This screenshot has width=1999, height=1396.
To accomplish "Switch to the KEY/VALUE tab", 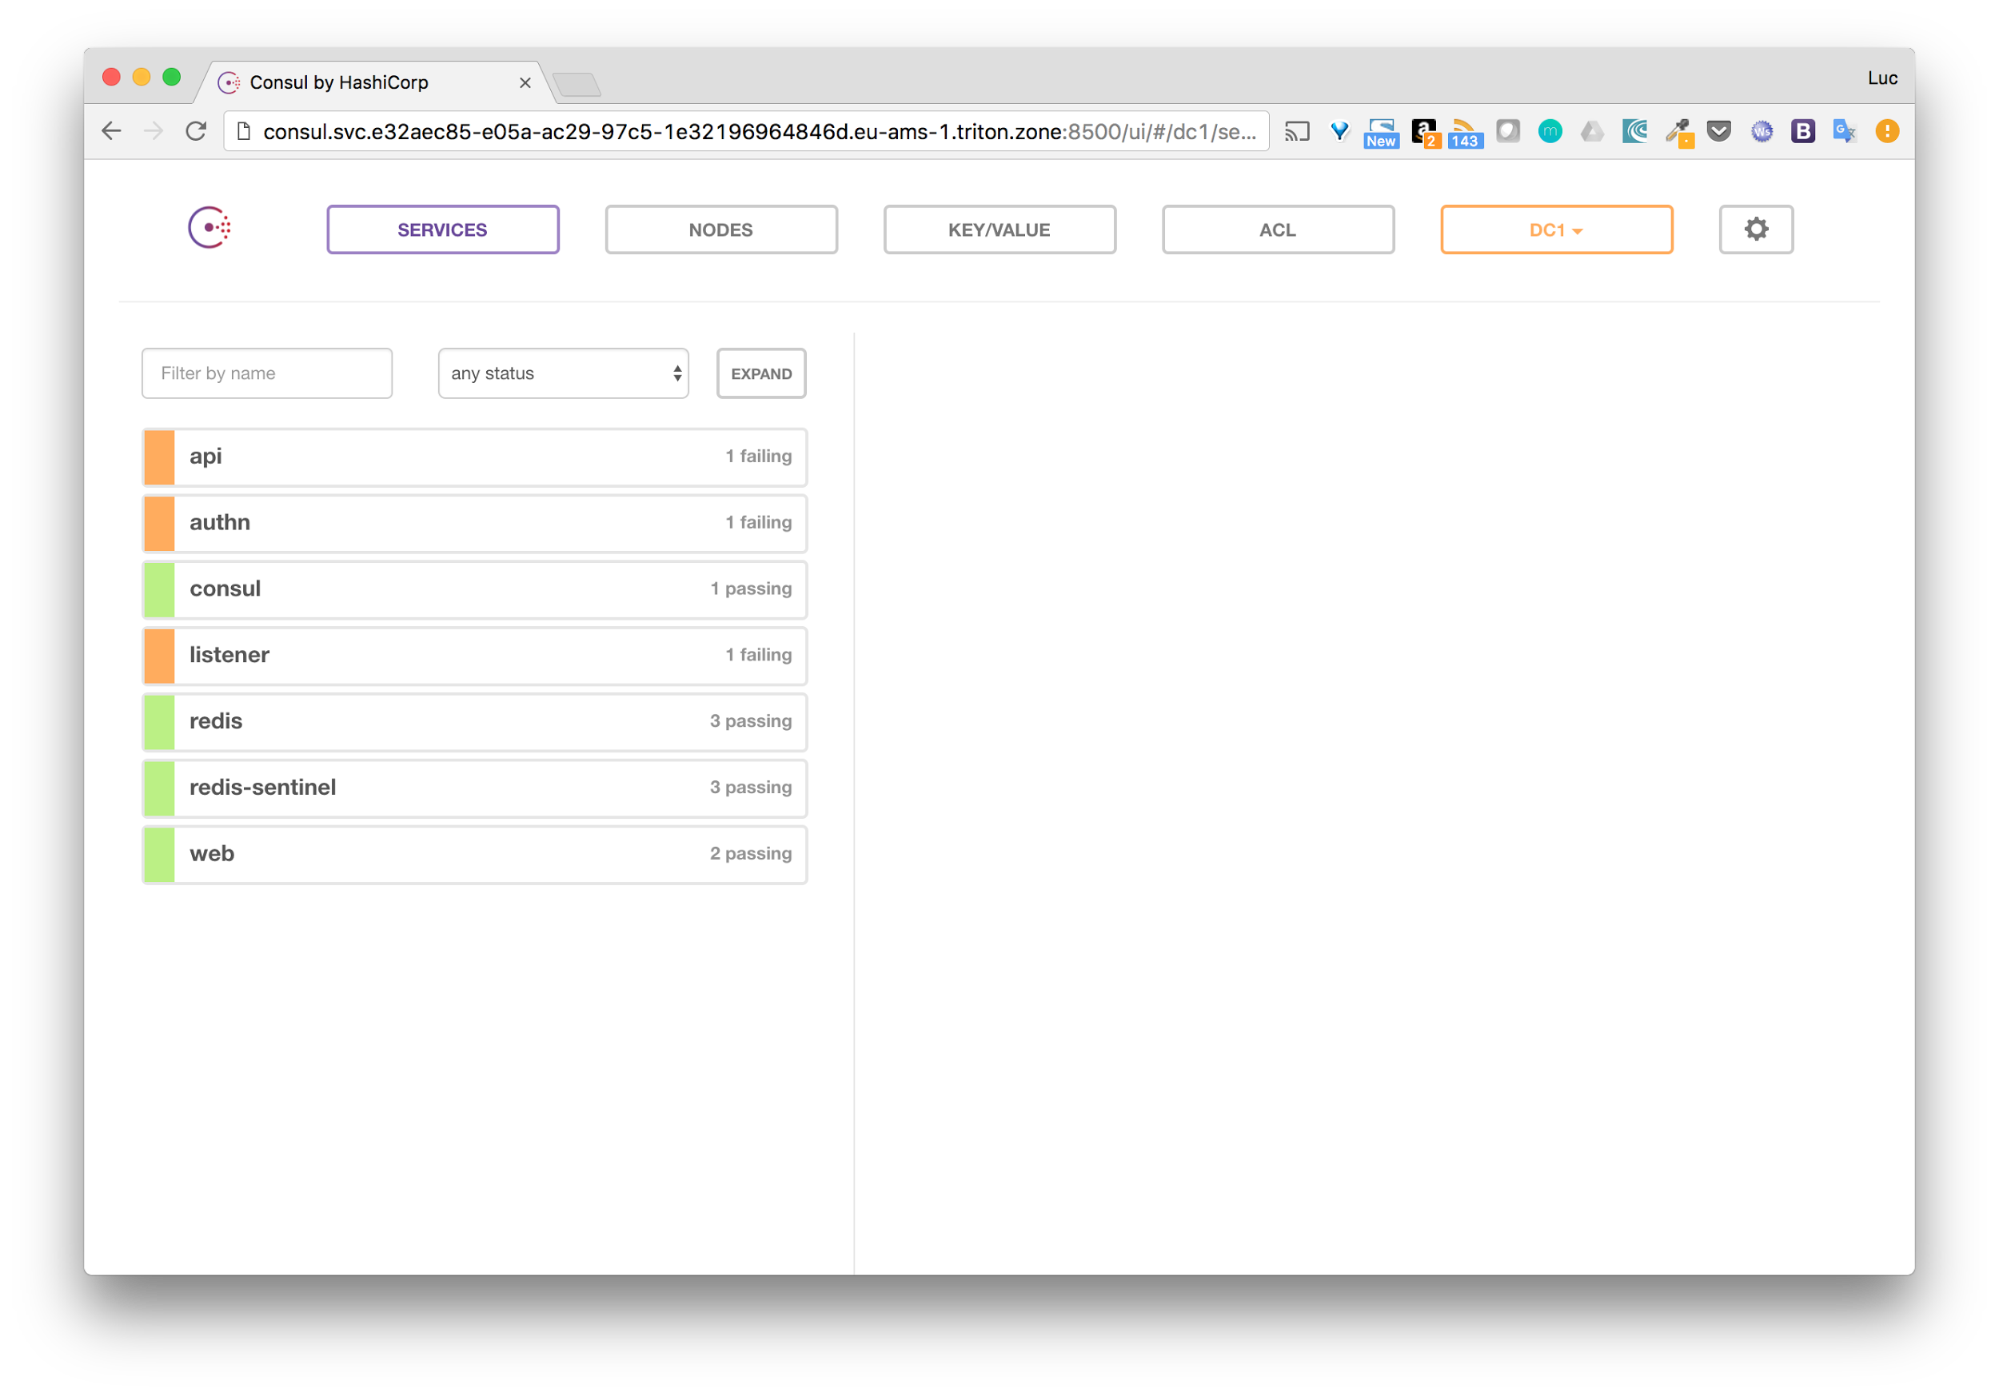I will click(999, 229).
